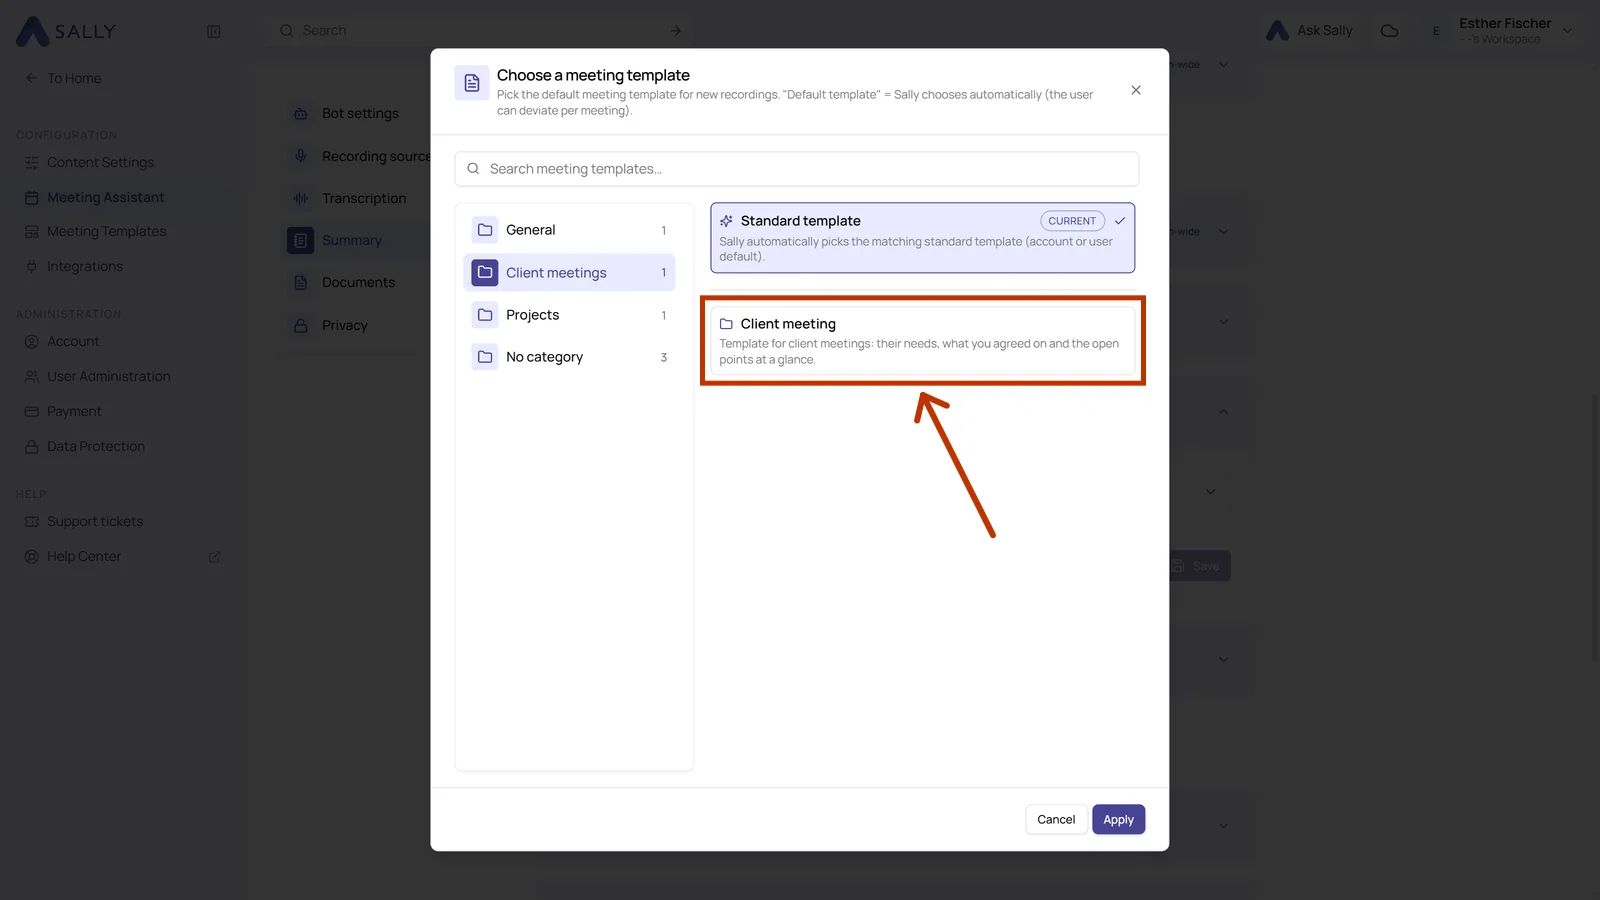Click the General folder icon
This screenshot has height=900, width=1600.
pos(485,230)
